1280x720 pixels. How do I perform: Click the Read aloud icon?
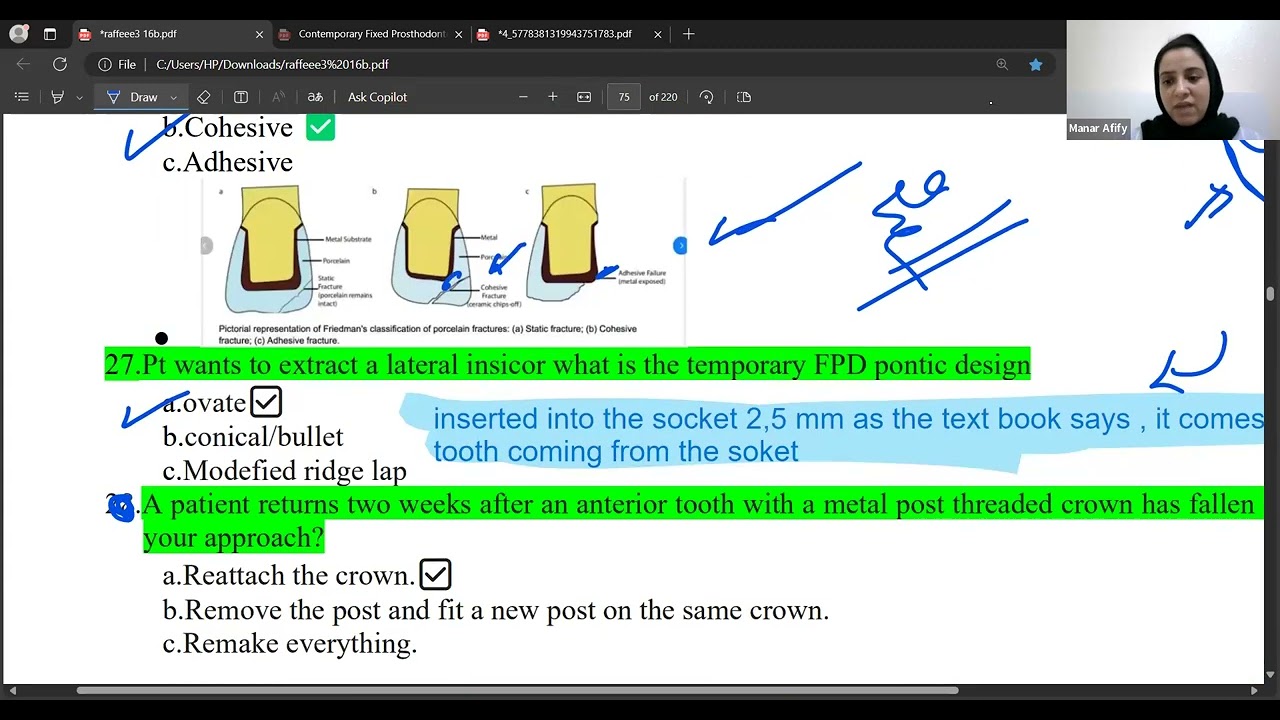(x=278, y=97)
